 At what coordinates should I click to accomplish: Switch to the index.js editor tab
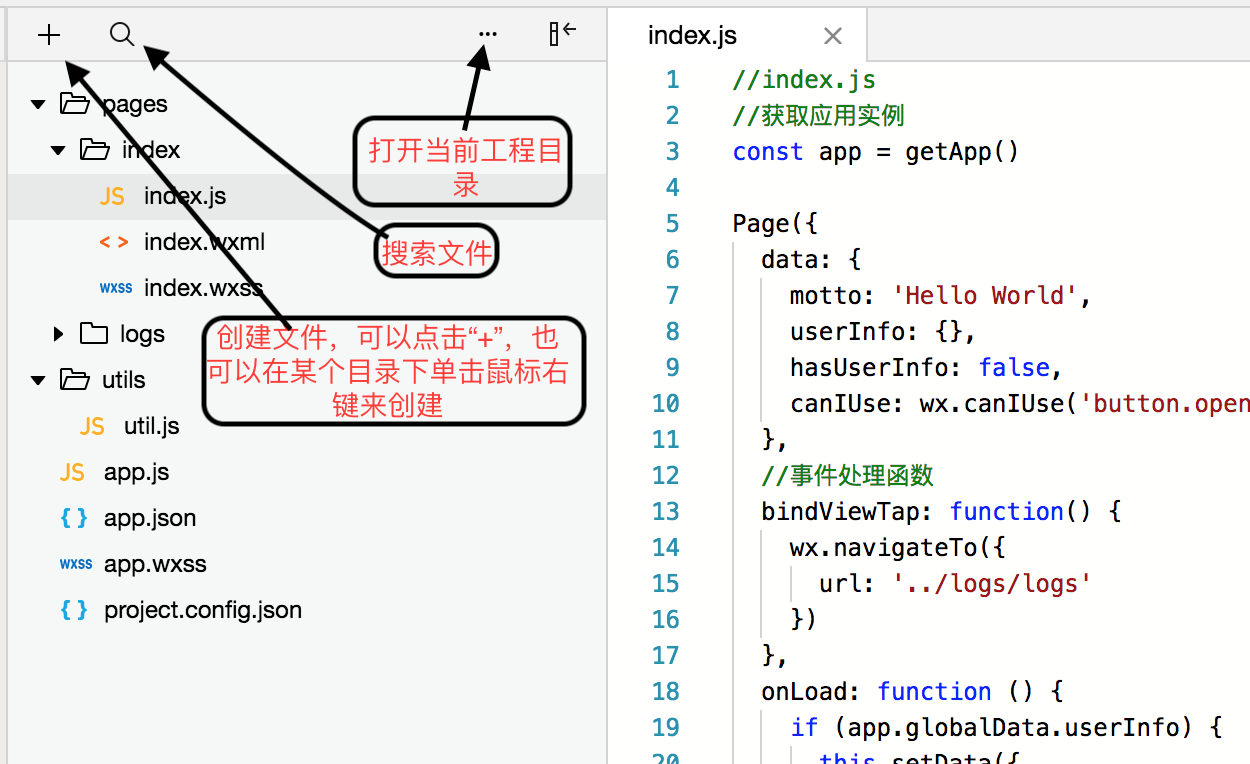pyautogui.click(x=692, y=36)
